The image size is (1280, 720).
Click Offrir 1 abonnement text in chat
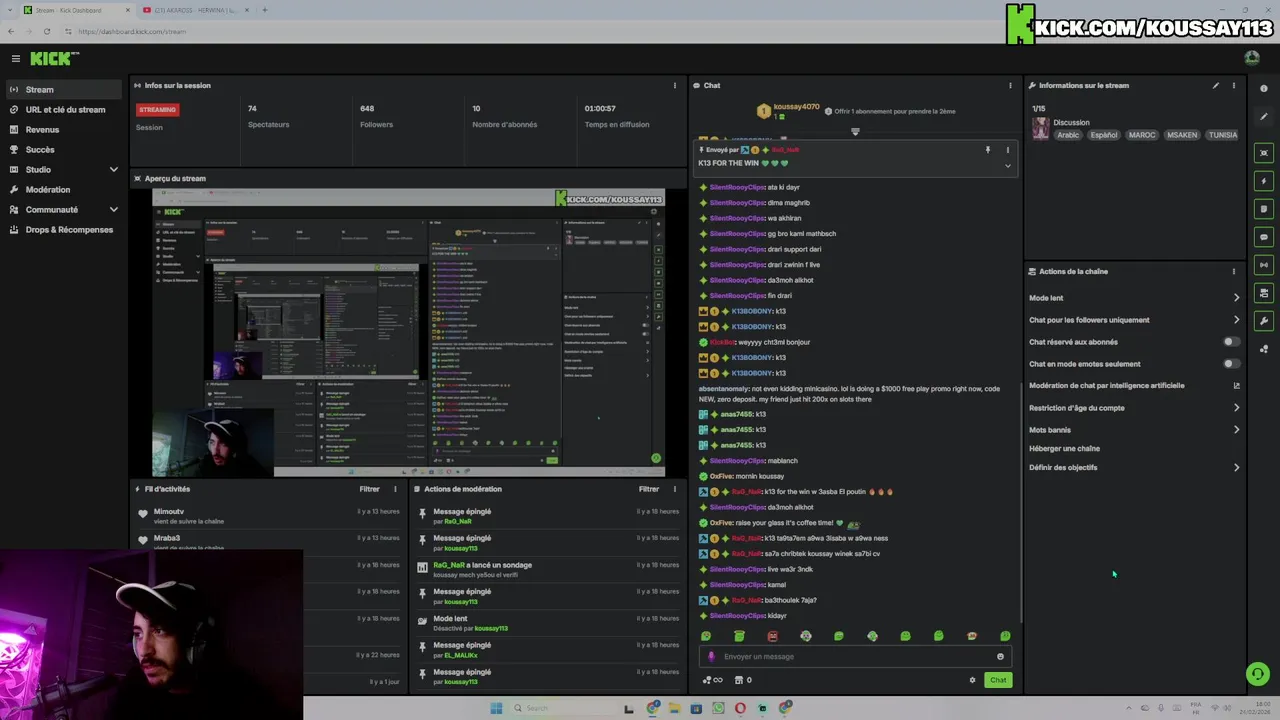895,111
